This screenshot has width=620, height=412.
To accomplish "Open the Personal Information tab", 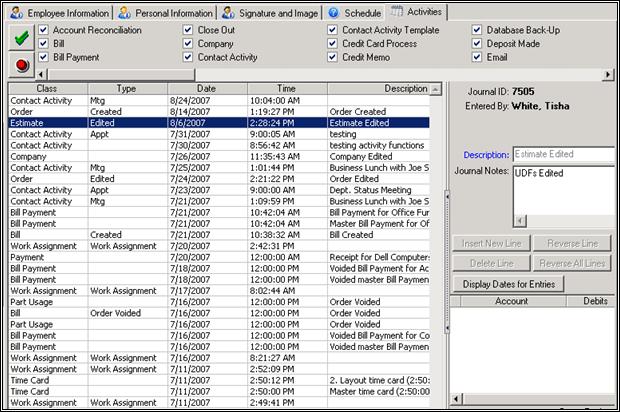I will (x=166, y=13).
